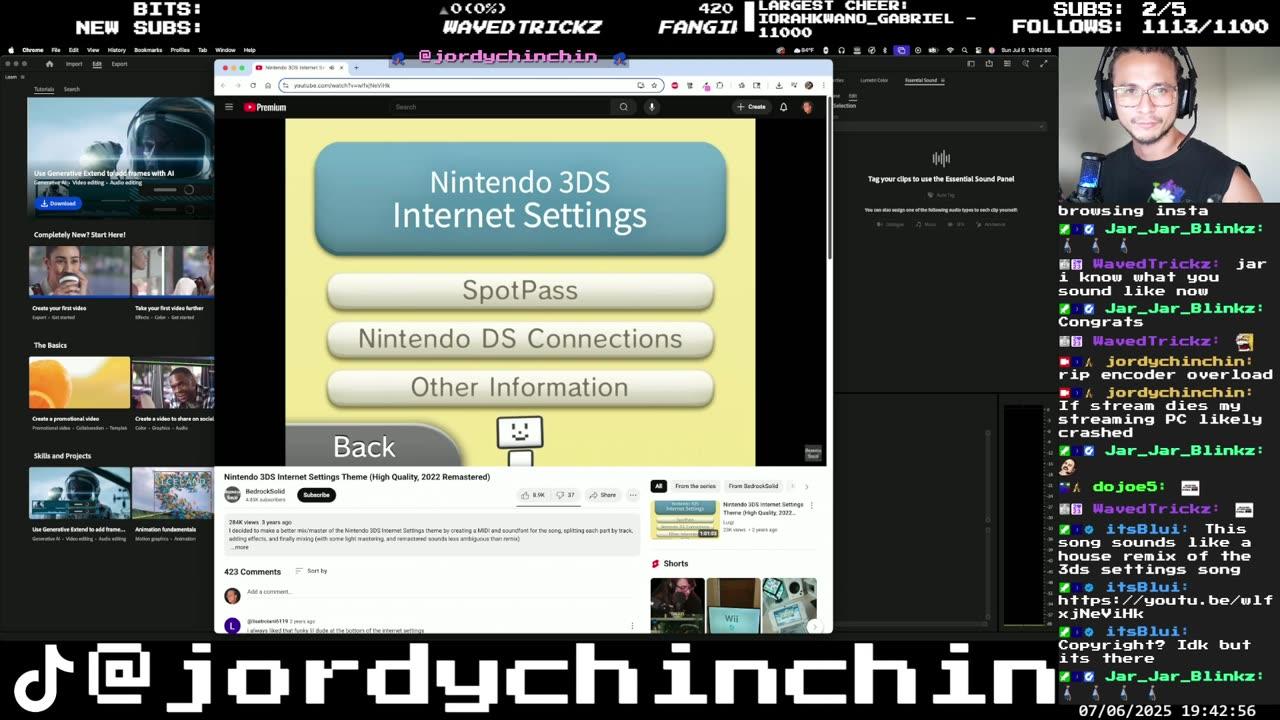This screenshot has height=720, width=1280.
Task: Open the Essential Sound panel tab
Action: pyautogui.click(x=921, y=80)
